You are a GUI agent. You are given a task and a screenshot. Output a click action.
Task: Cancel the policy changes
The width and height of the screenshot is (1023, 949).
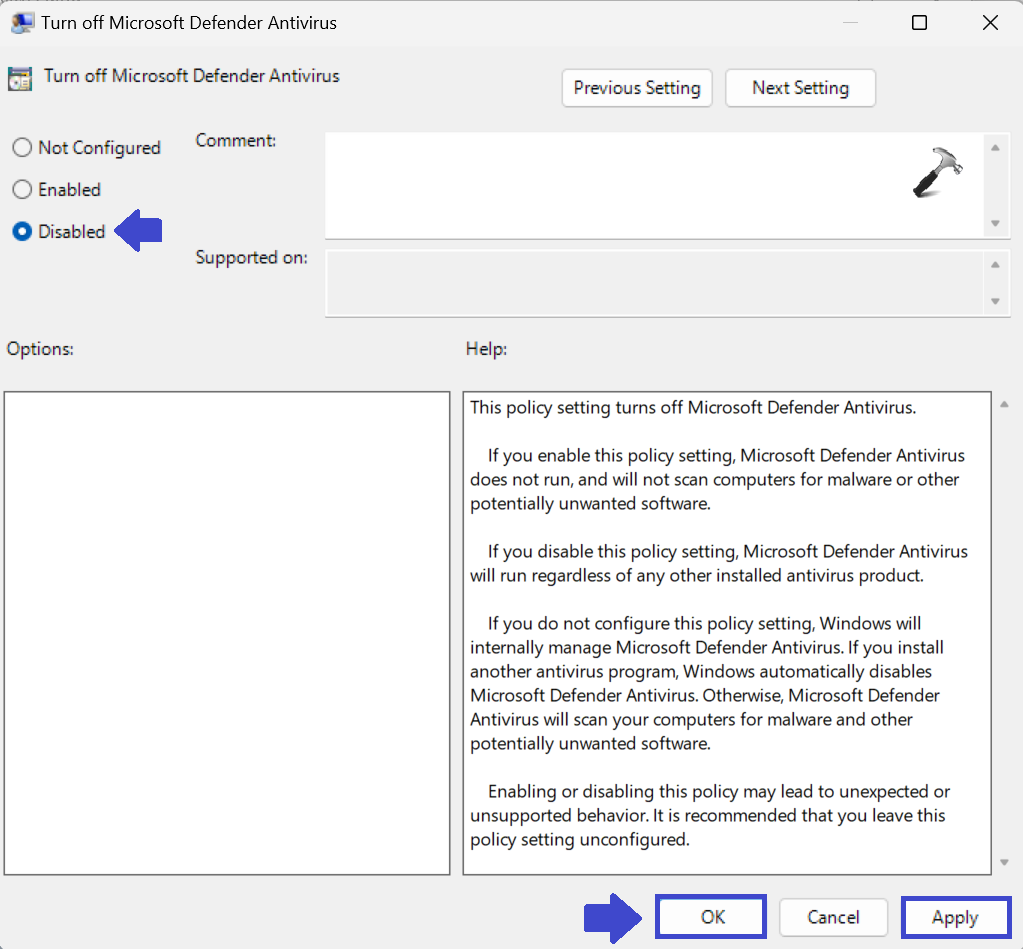[833, 917]
